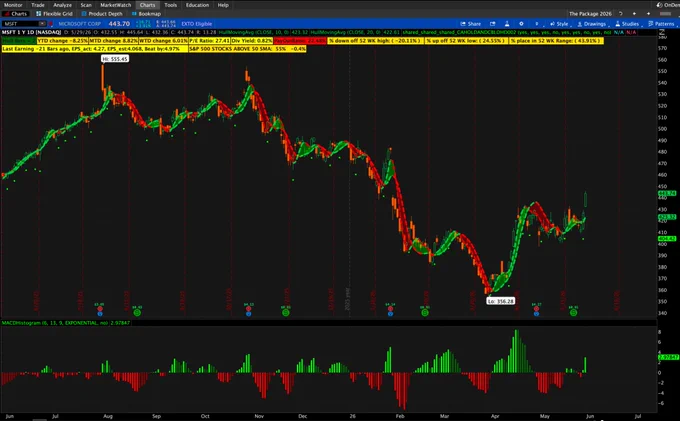
Task: Click the 404.42 price axis tag
Action: coord(667,239)
